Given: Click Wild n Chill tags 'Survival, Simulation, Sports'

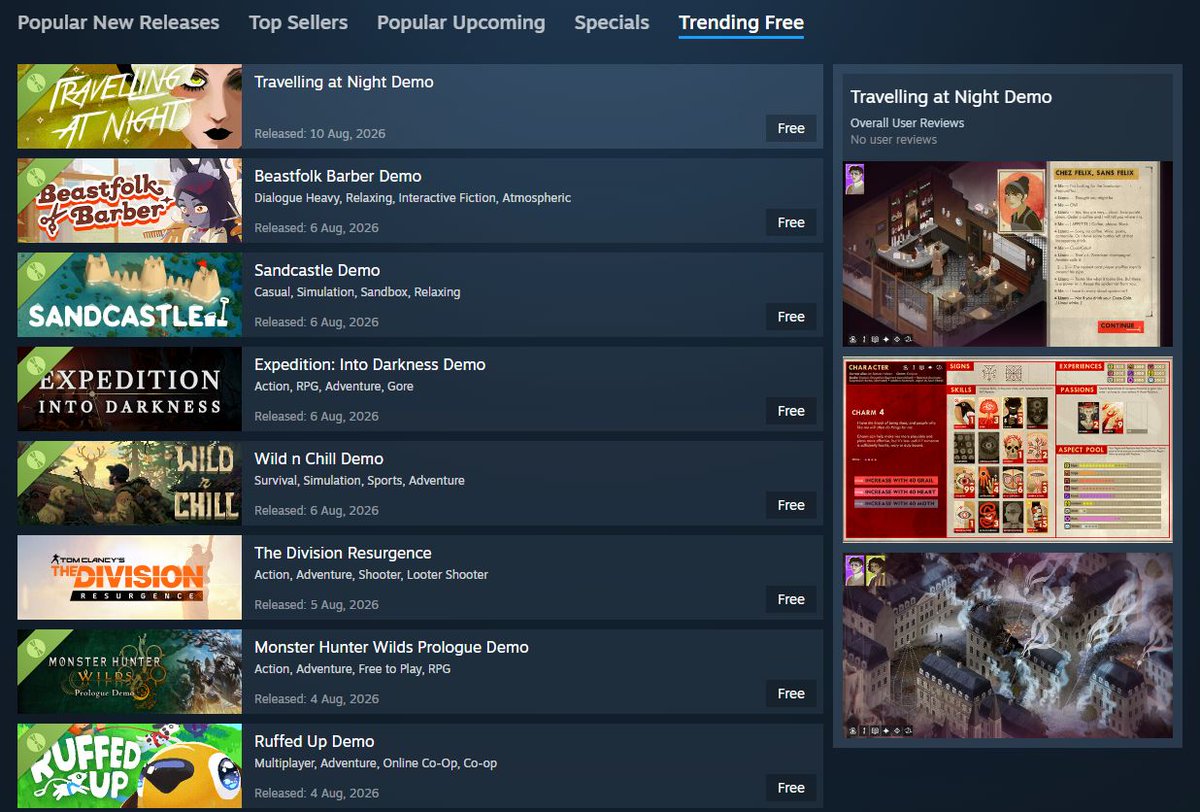Looking at the screenshot, I should (x=328, y=480).
